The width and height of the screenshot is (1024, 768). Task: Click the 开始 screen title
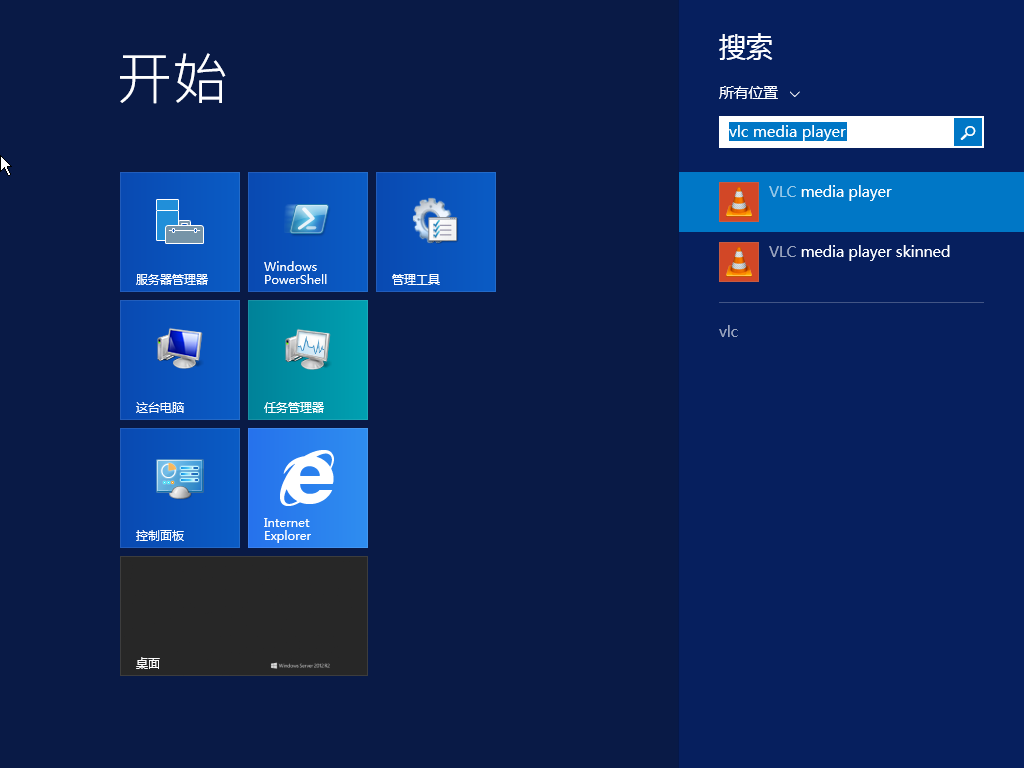click(x=174, y=80)
